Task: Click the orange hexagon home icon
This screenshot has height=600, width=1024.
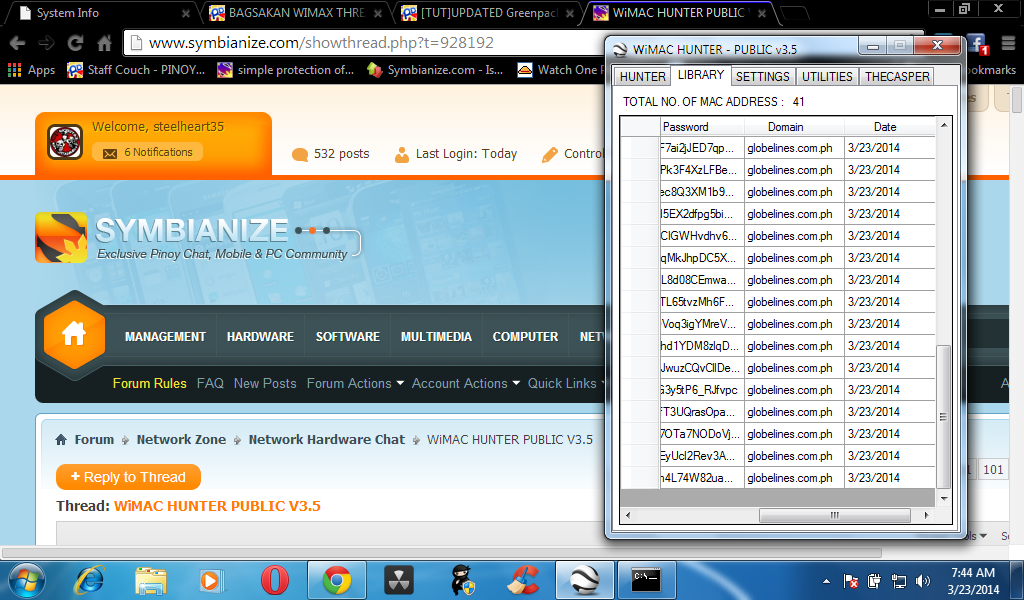Action: (x=74, y=334)
